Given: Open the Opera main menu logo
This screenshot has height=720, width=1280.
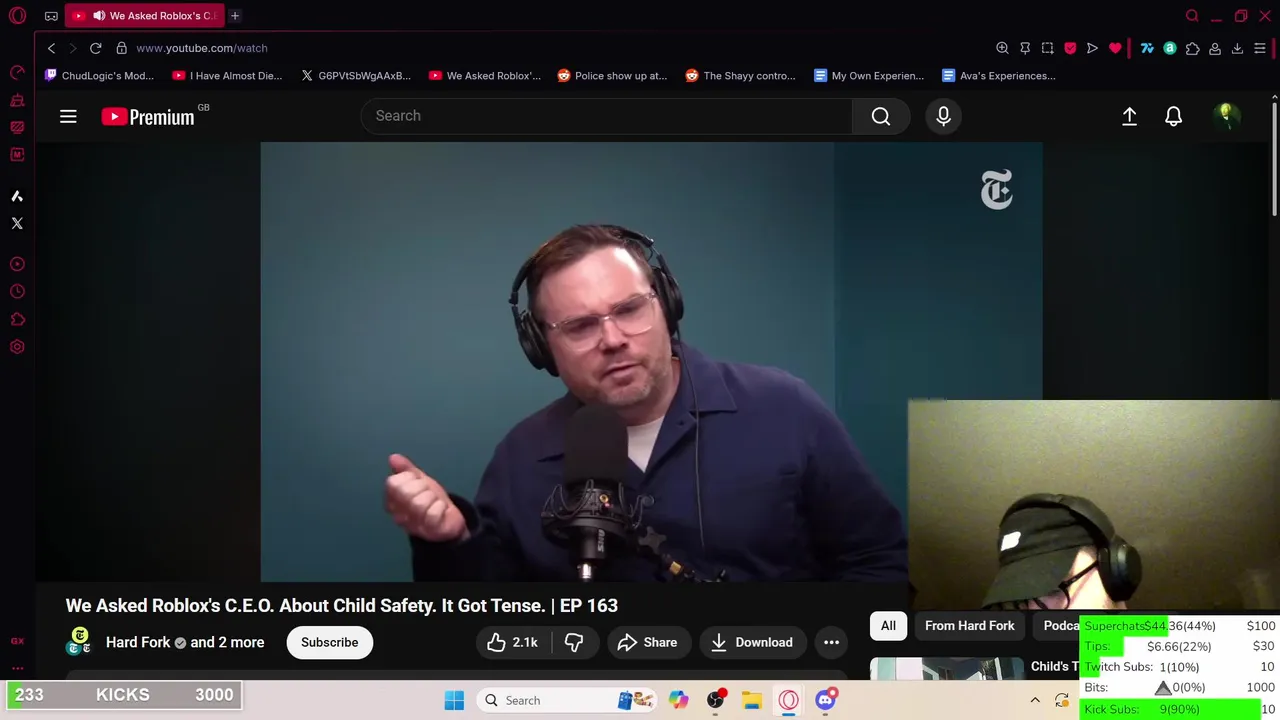Looking at the screenshot, I should [x=17, y=15].
